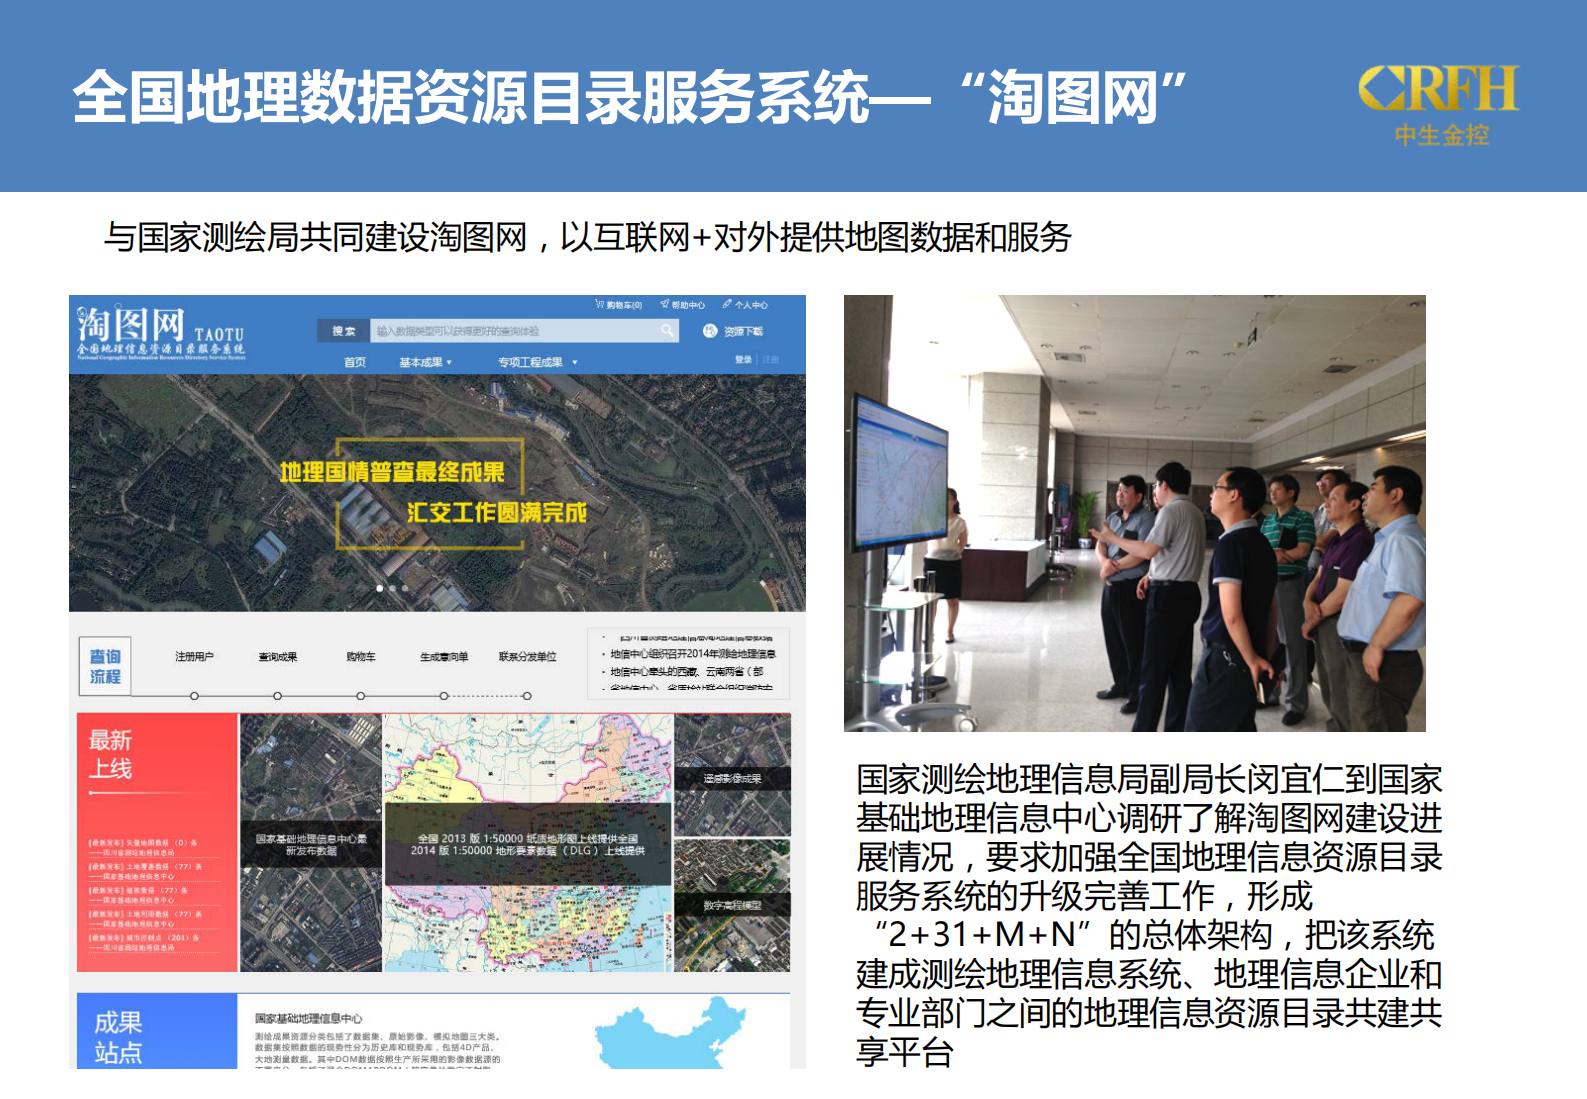This screenshot has height=1099, width=1587.
Task: Click the 查询成果 step label
Action: tap(278, 657)
